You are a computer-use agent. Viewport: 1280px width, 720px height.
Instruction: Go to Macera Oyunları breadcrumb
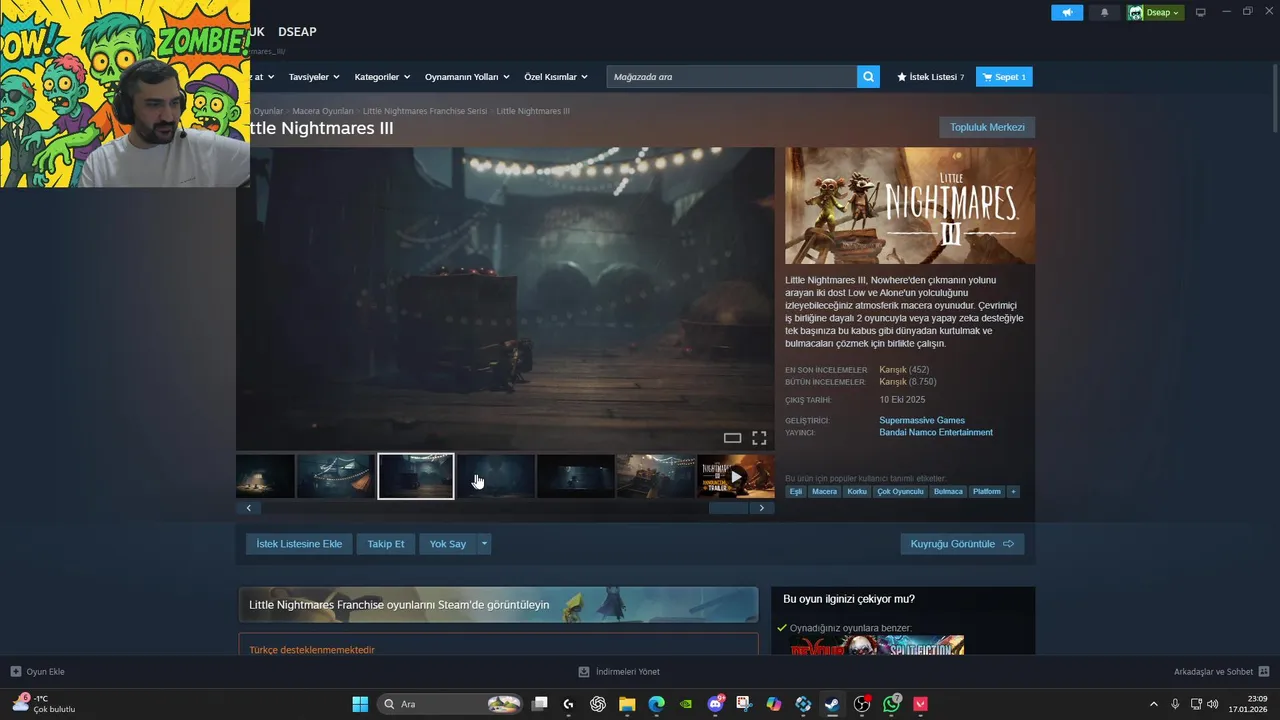pyautogui.click(x=323, y=111)
